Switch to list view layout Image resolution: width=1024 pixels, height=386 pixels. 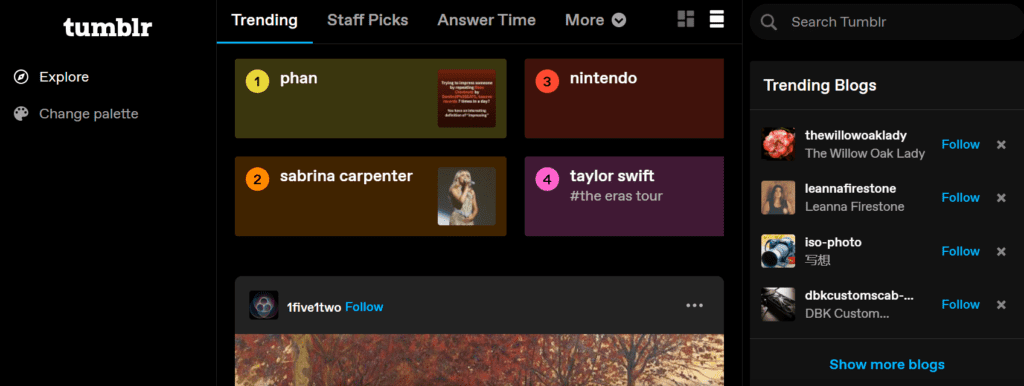717,20
